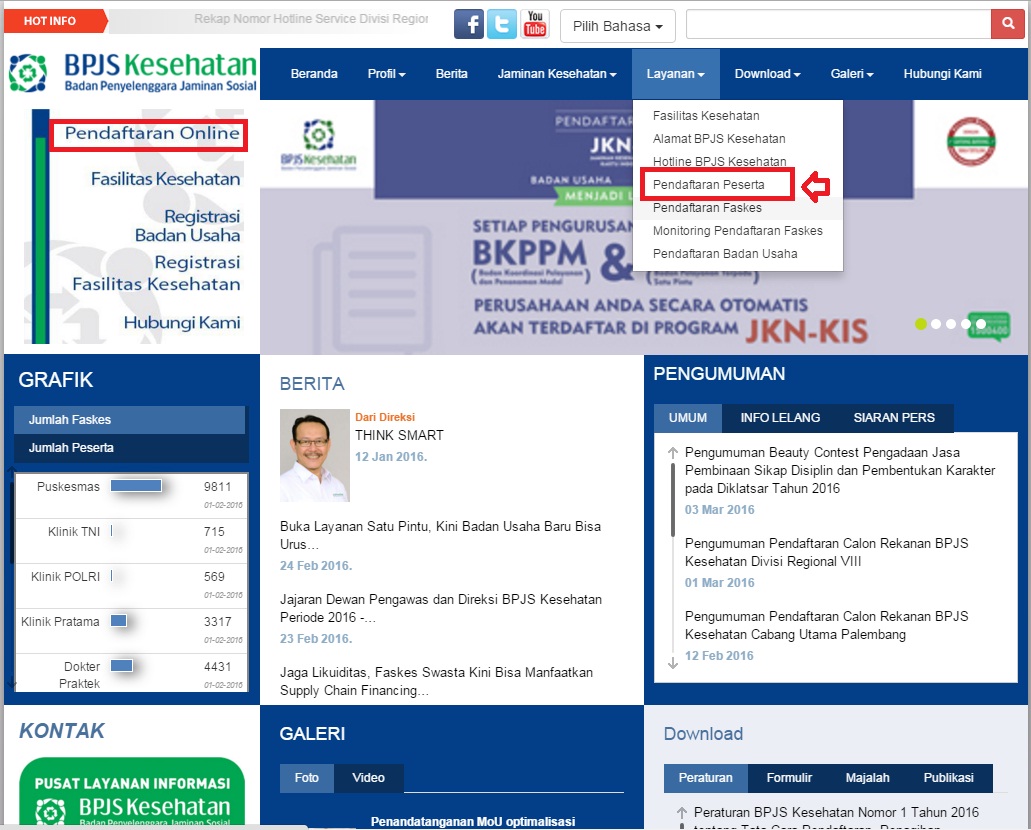
Task: Collapse the Layanan dropdown menu
Action: coord(675,74)
